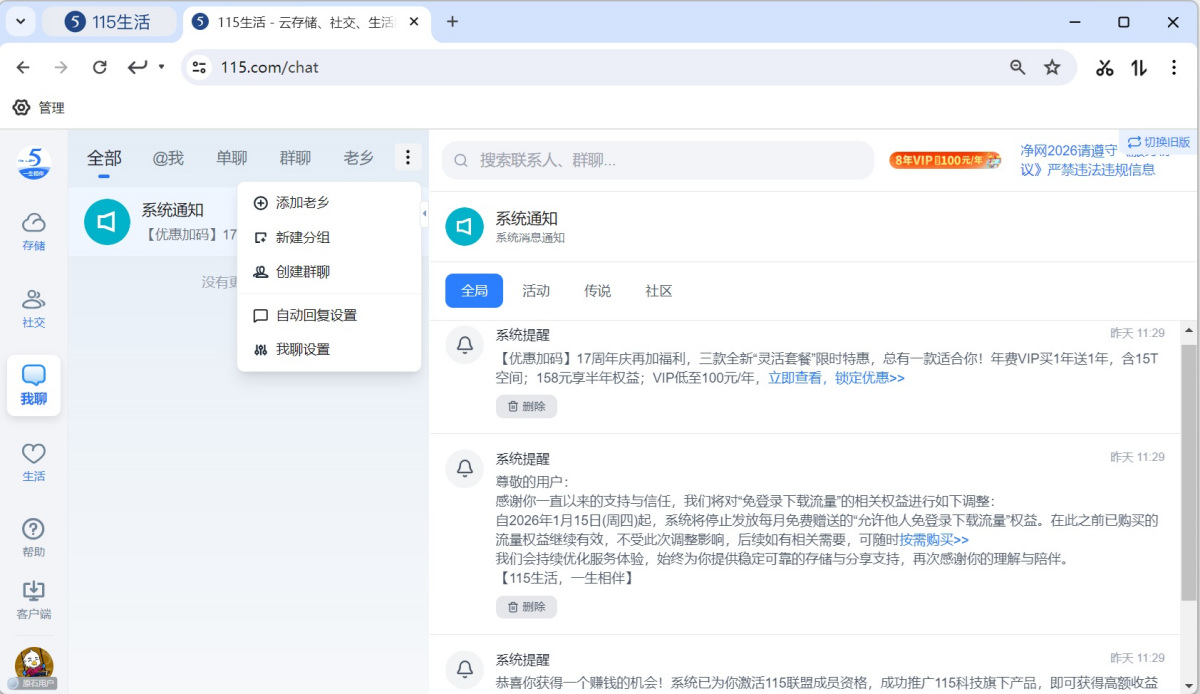Click the user avatar in sidebar
This screenshot has width=1200, height=694.
[x=34, y=664]
